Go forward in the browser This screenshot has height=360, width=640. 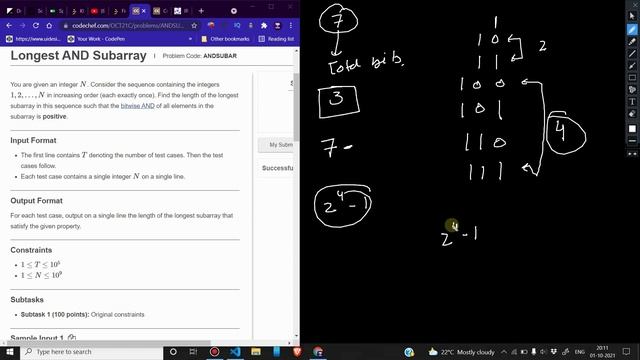22,25
